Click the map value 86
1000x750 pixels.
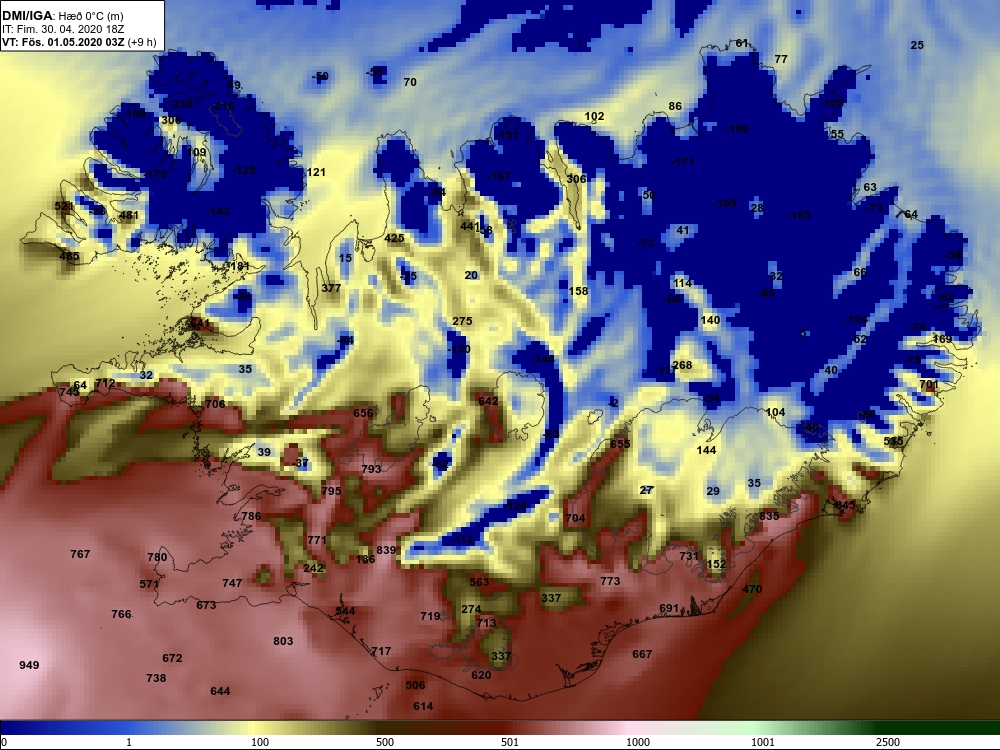point(675,106)
